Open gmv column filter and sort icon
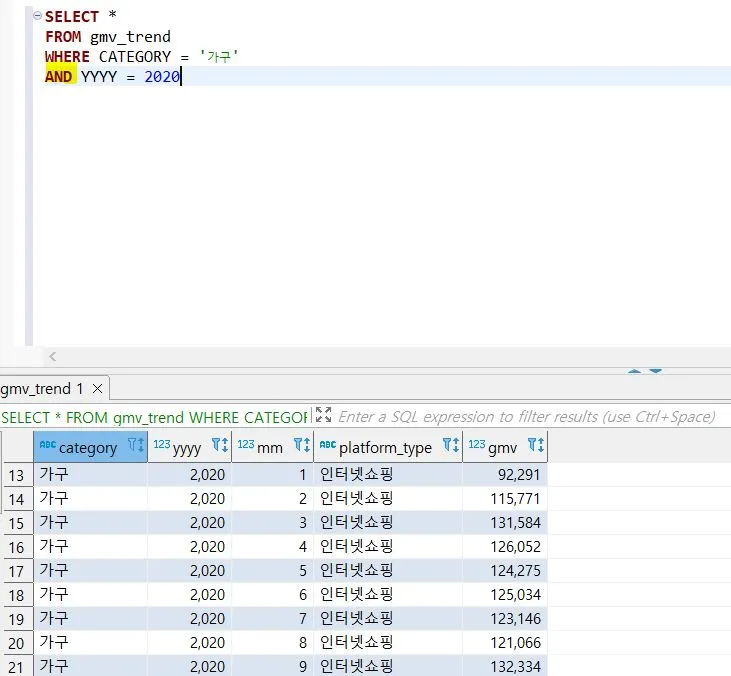 [x=536, y=445]
